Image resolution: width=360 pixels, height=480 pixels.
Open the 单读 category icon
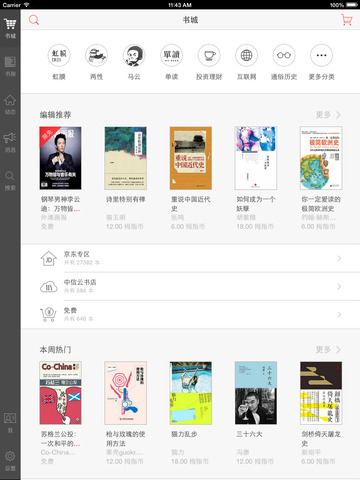(172, 55)
